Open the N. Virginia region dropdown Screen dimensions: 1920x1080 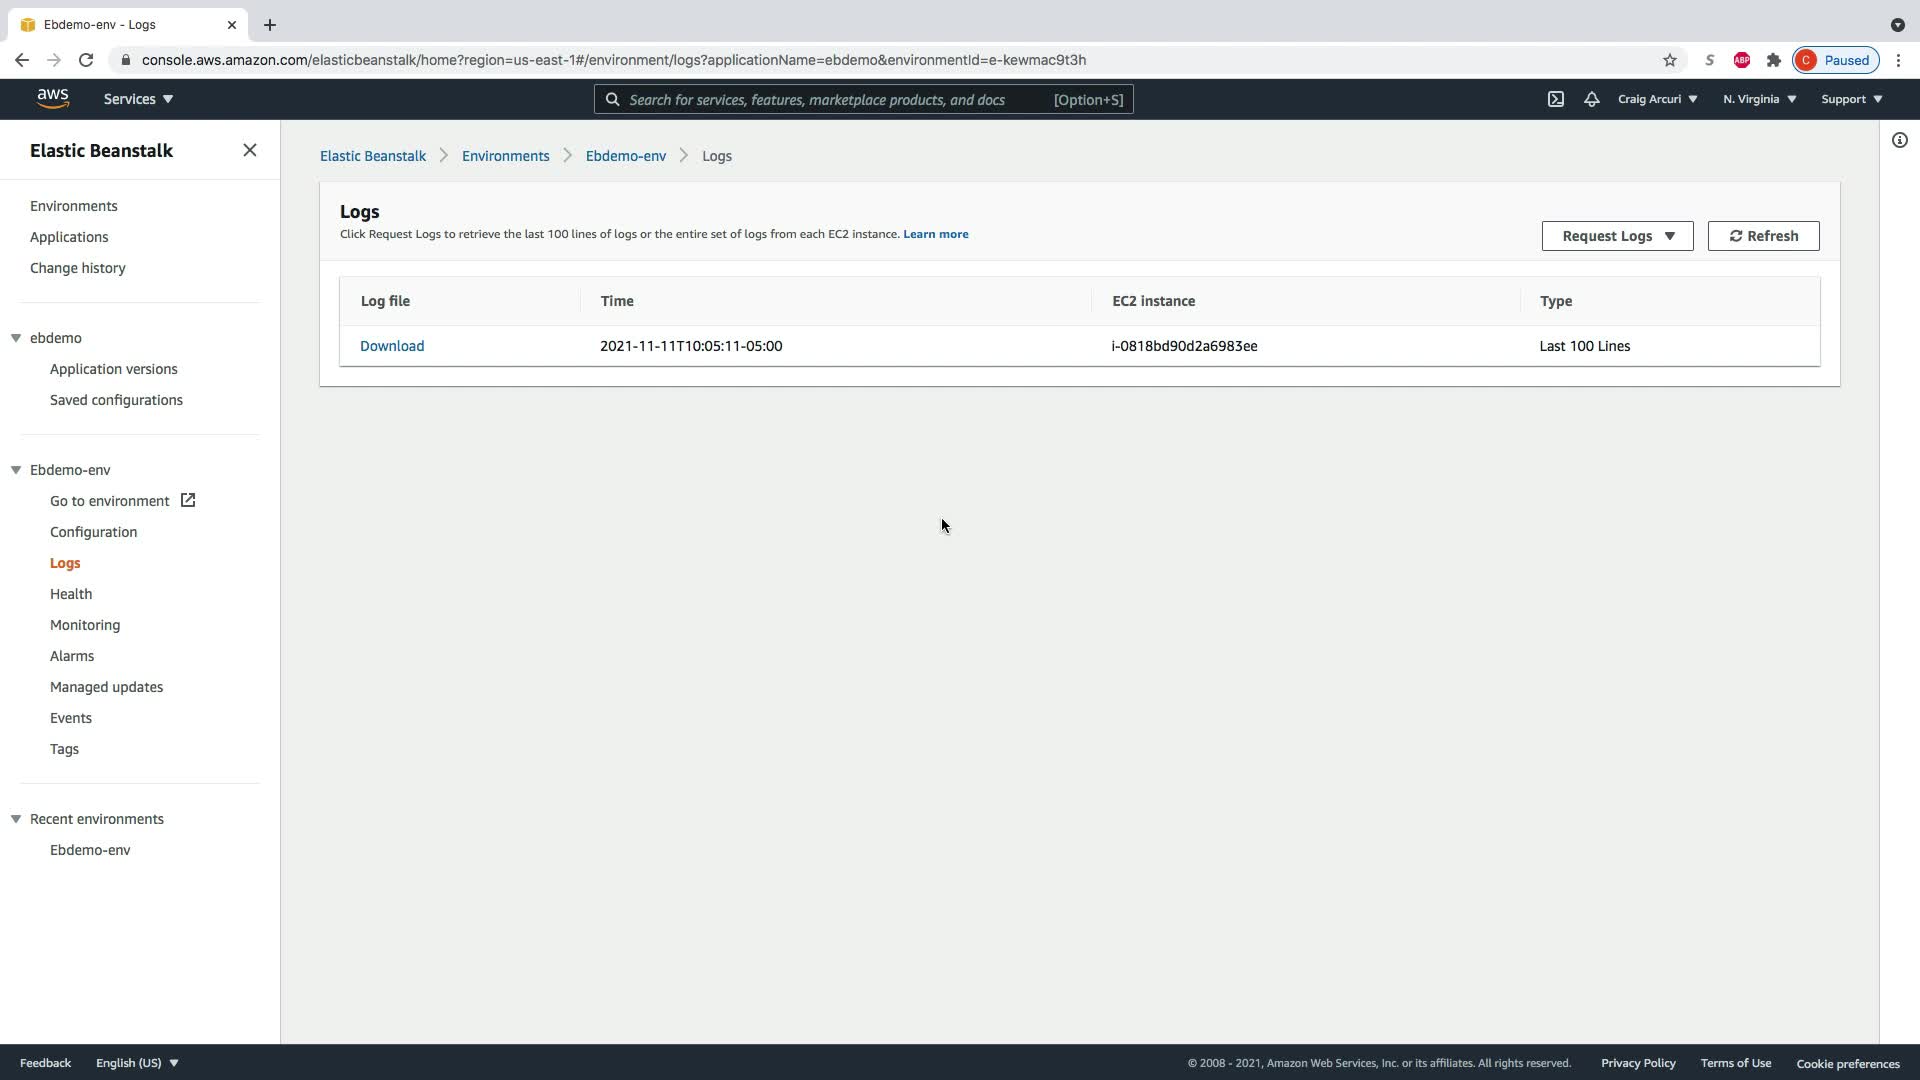(1759, 99)
